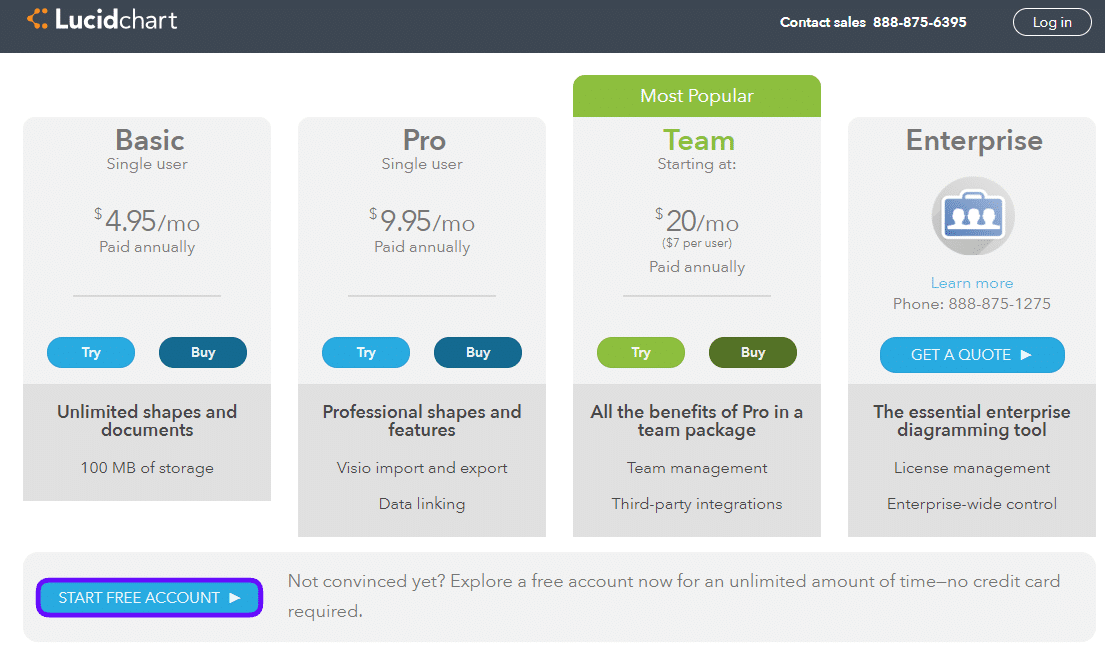Click the Lucidchart logo

pyautogui.click(x=102, y=19)
